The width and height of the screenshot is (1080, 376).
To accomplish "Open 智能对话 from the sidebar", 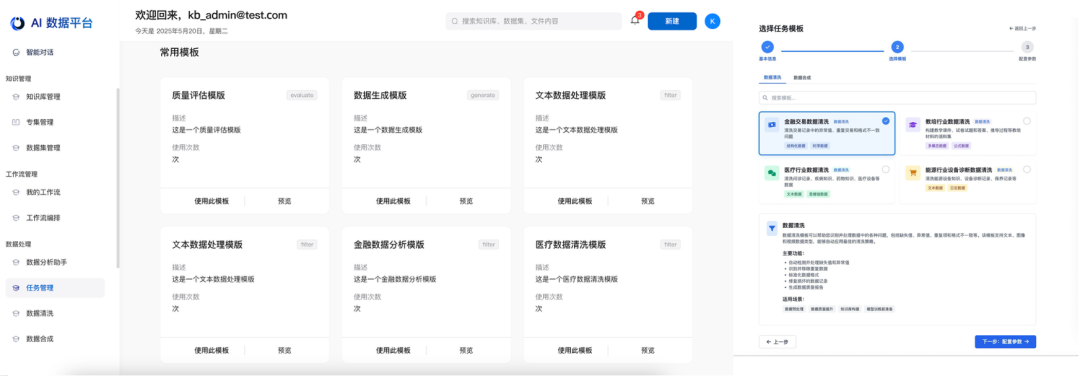I will (x=40, y=52).
